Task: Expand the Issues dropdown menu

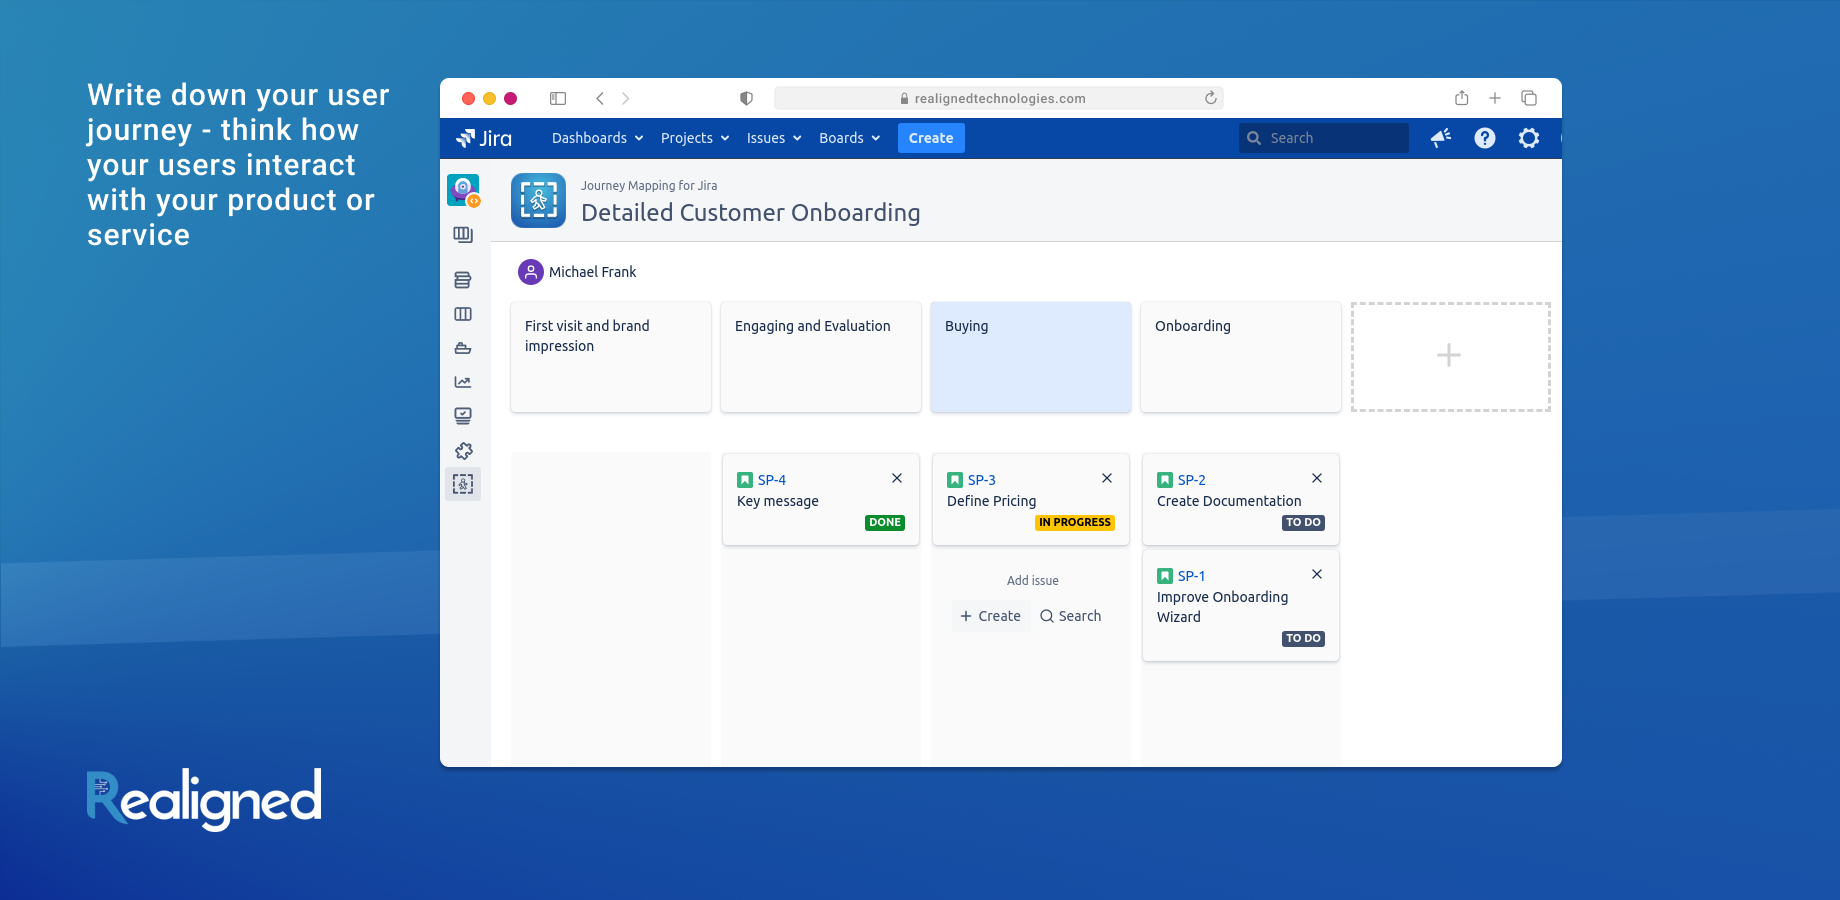Action: click(x=774, y=138)
